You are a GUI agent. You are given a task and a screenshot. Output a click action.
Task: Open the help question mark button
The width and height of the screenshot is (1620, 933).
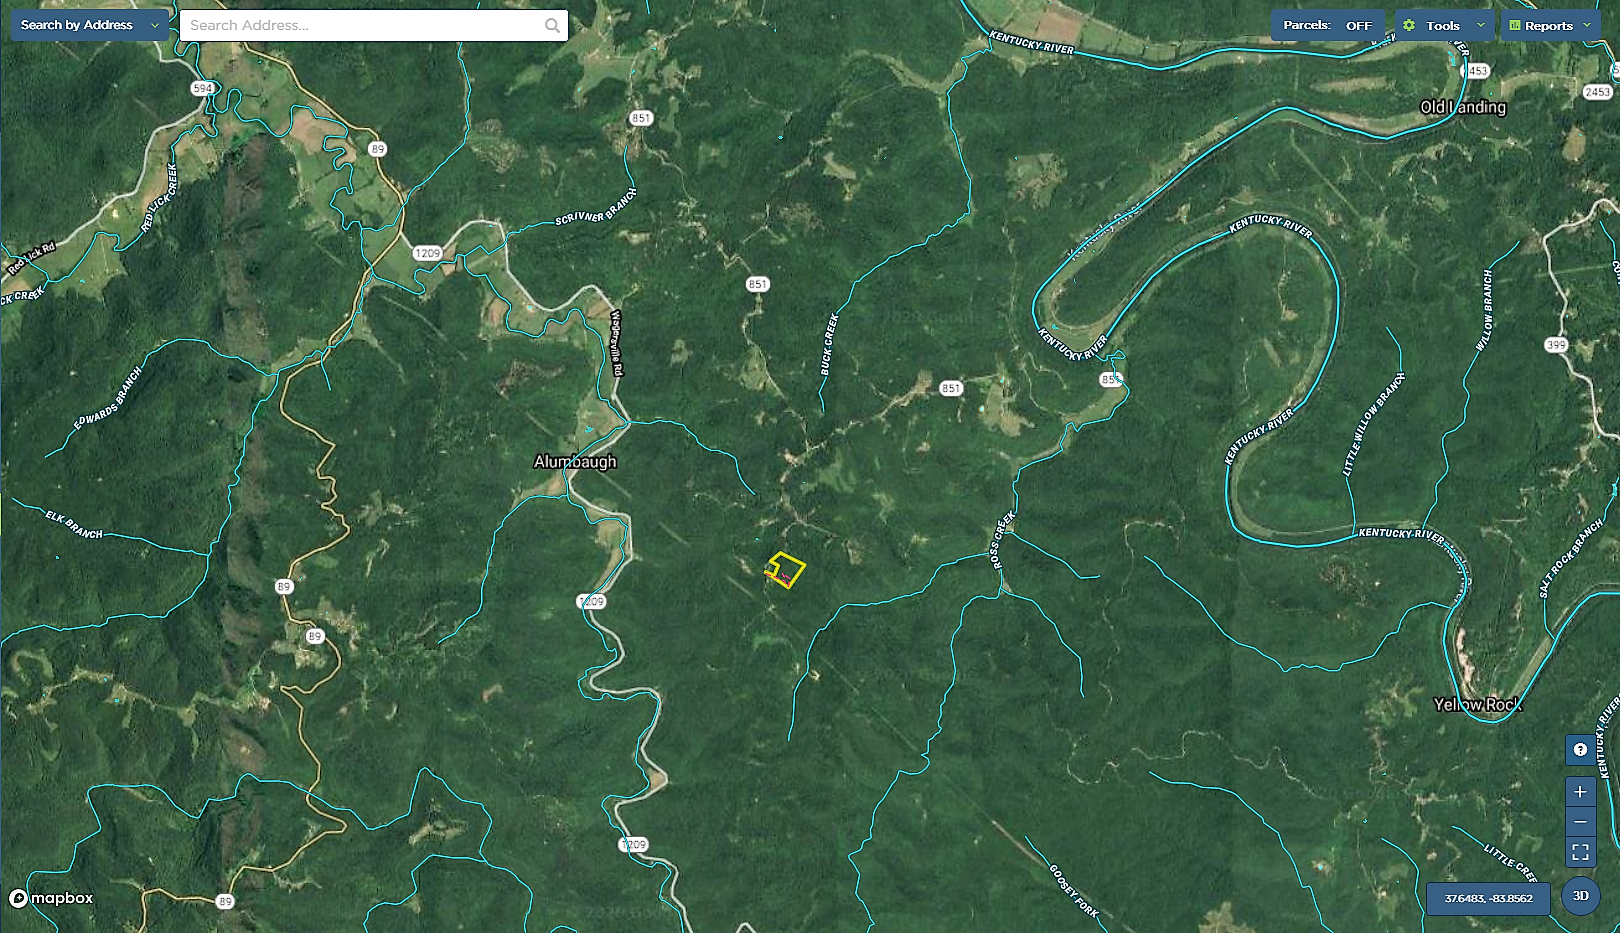[1580, 749]
